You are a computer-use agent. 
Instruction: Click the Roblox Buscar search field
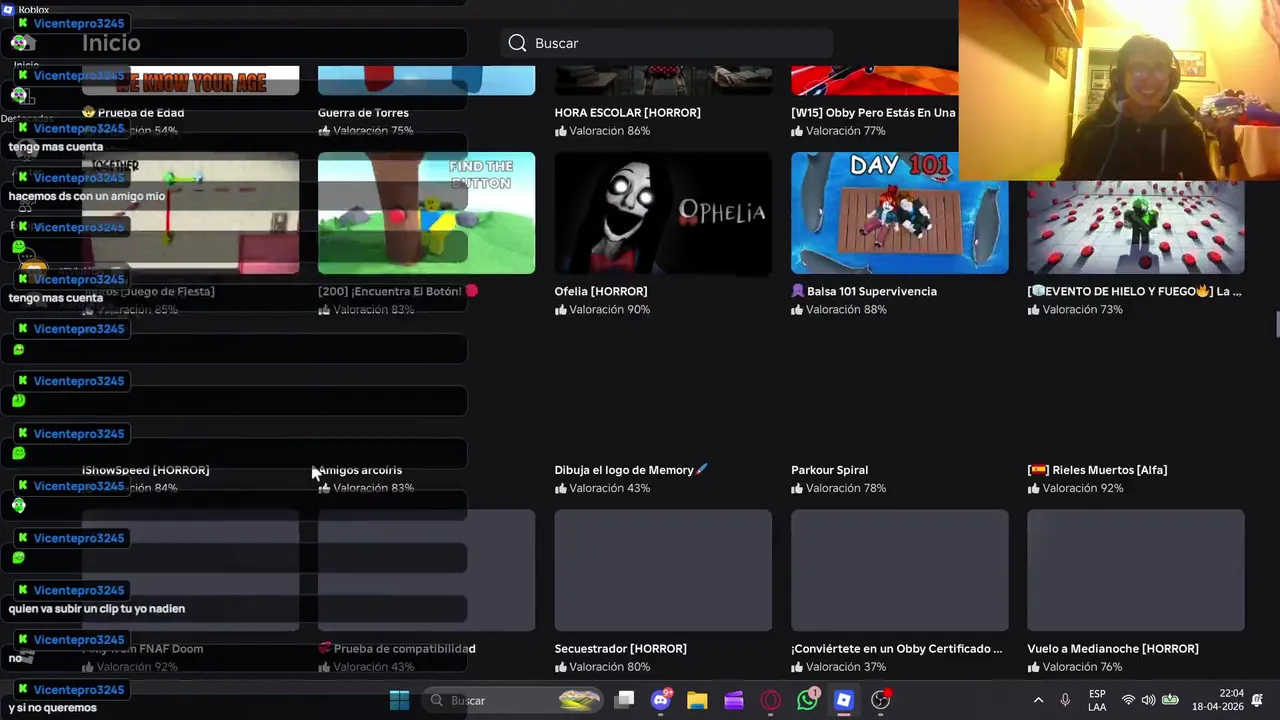[x=667, y=43]
